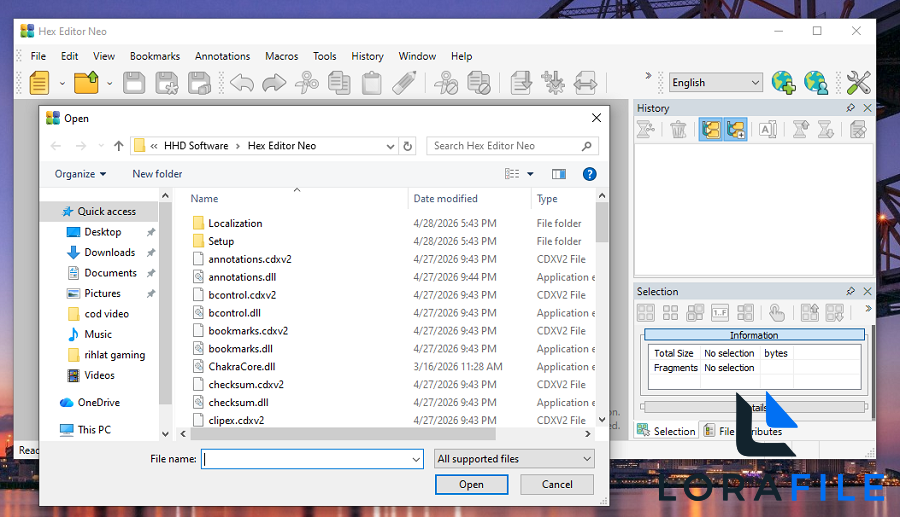This screenshot has height=517, width=900.
Task: Click the Open button in dialog
Action: (x=471, y=484)
